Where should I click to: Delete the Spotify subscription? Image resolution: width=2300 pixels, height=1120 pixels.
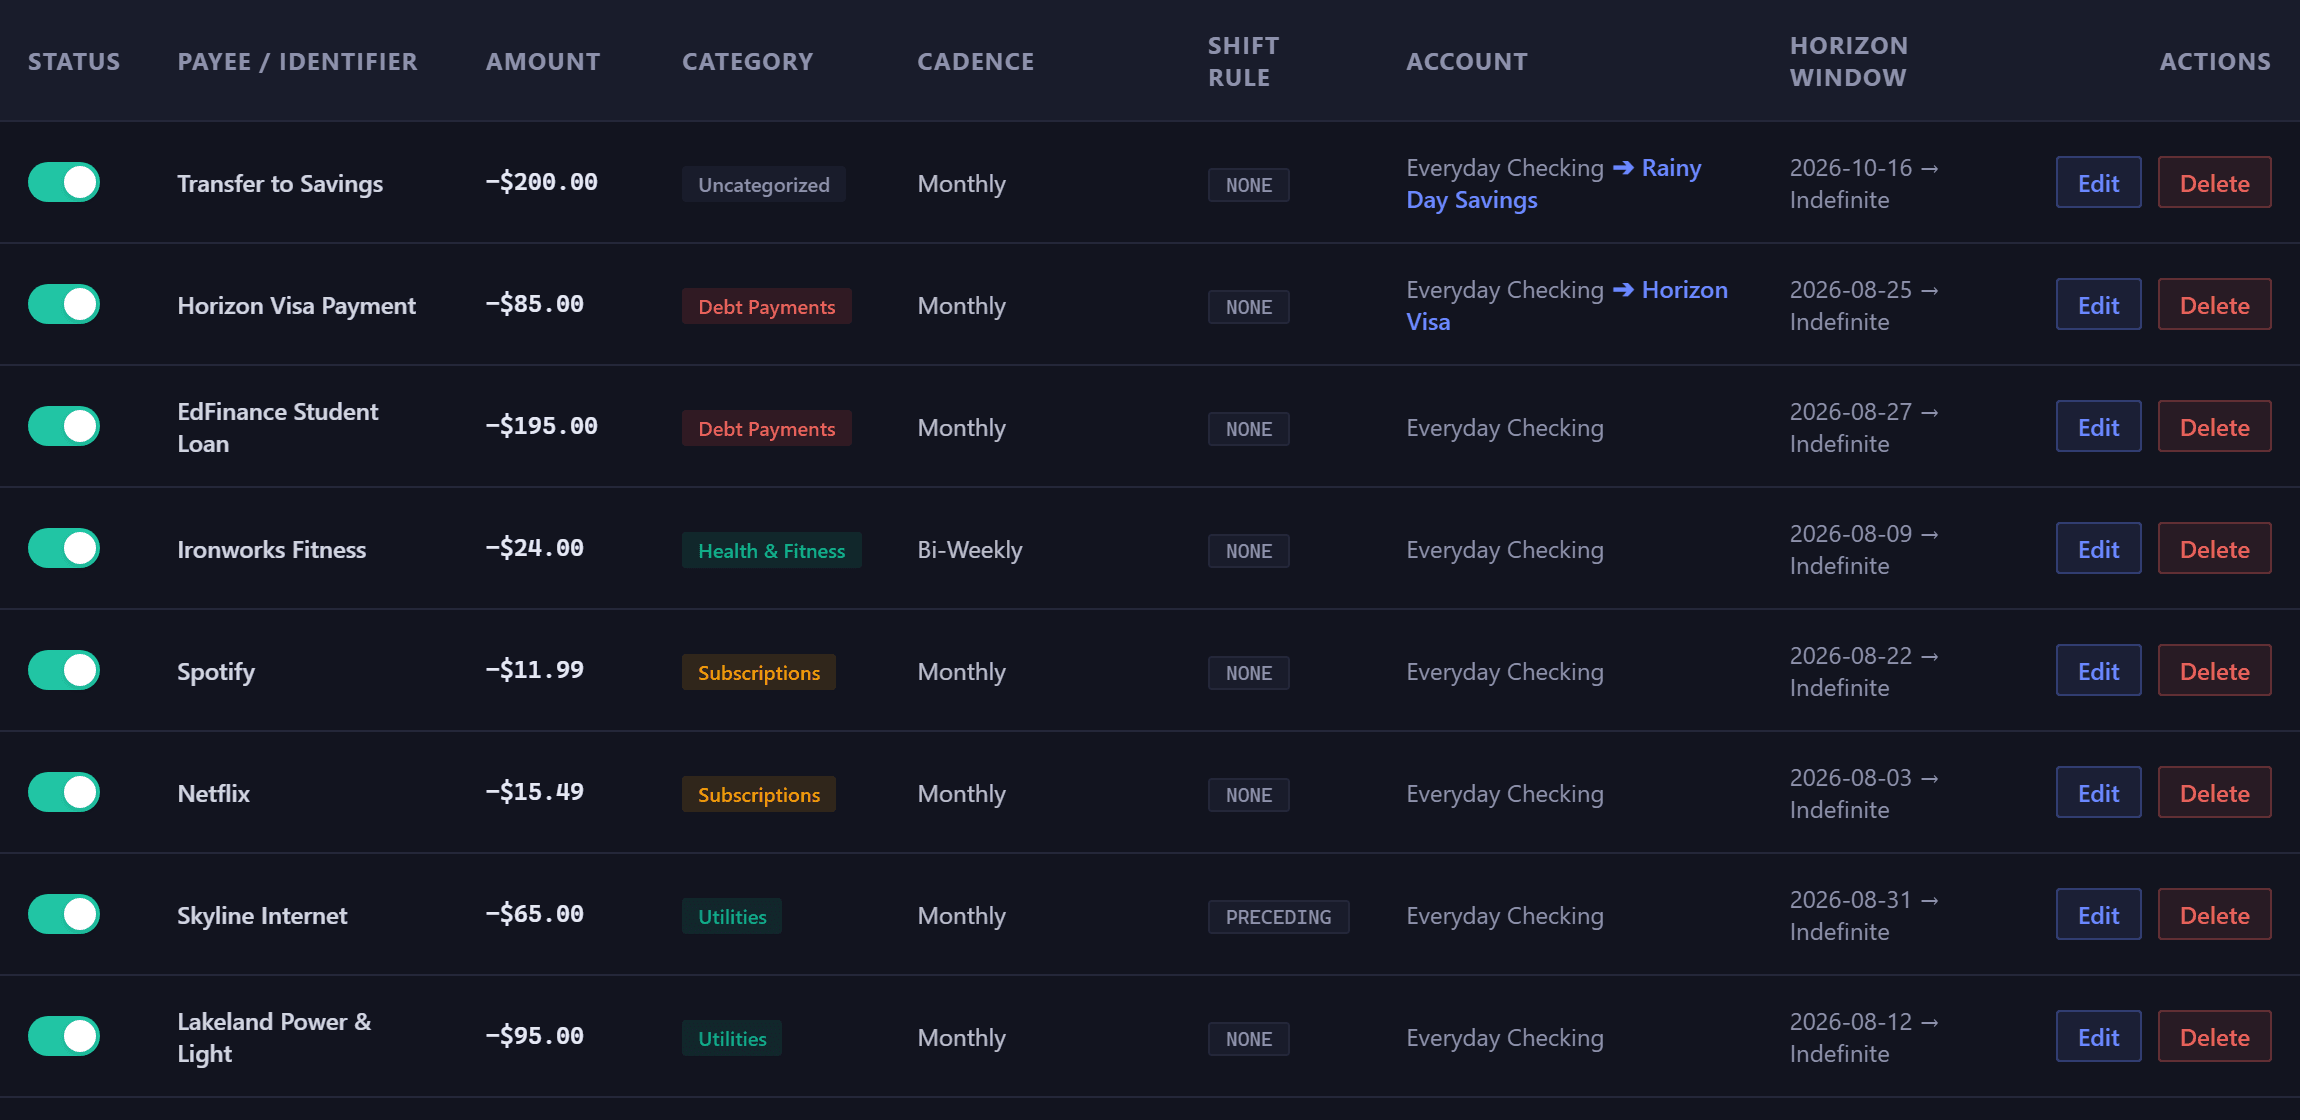(x=2214, y=670)
